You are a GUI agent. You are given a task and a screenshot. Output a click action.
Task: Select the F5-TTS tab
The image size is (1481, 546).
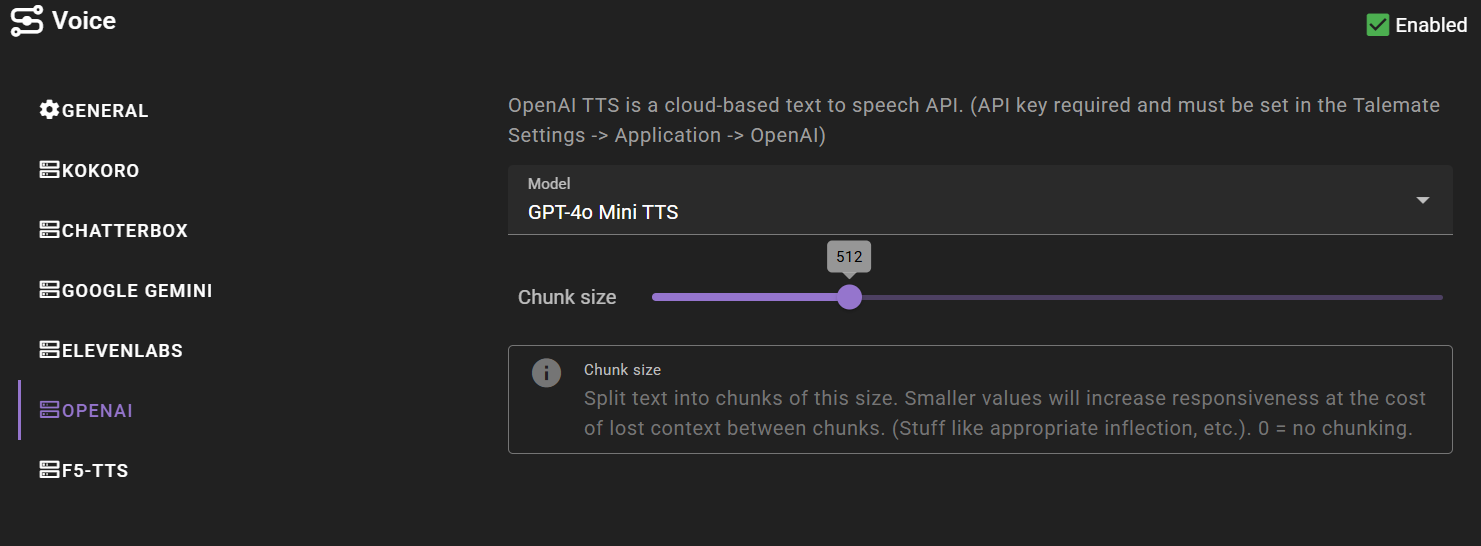pos(83,470)
